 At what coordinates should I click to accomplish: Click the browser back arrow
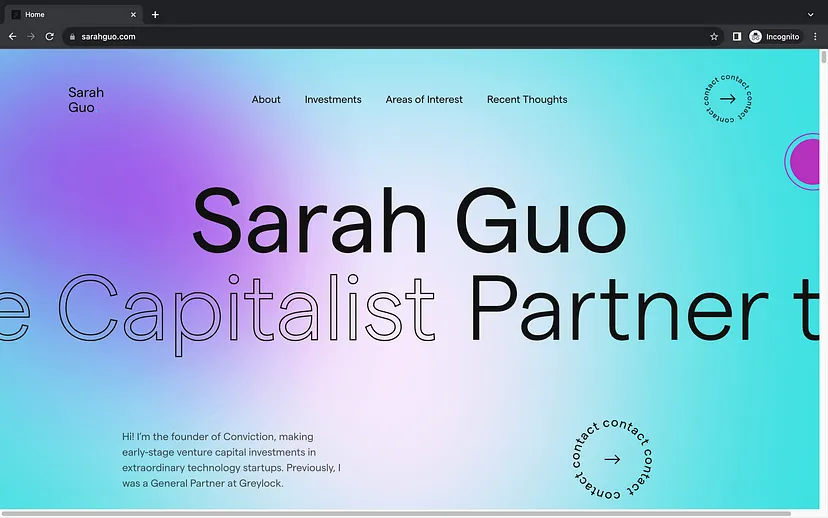click(x=12, y=36)
